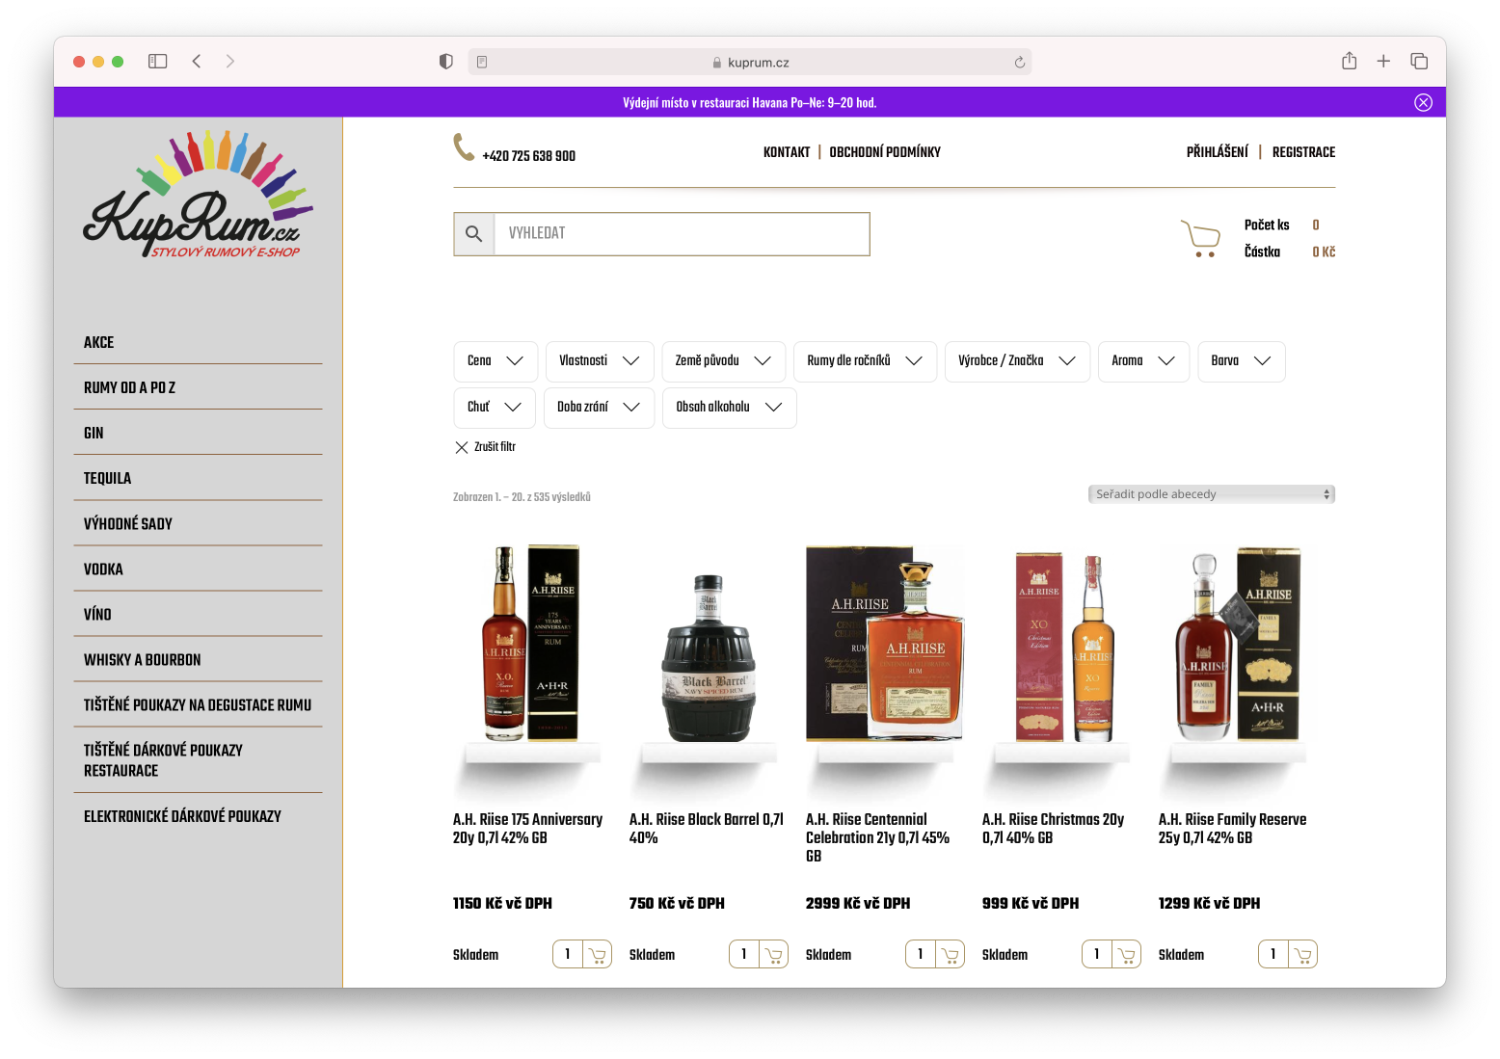Click the magnifying glass search icon
Viewport: 1500px width, 1059px height.
pyautogui.click(x=474, y=233)
